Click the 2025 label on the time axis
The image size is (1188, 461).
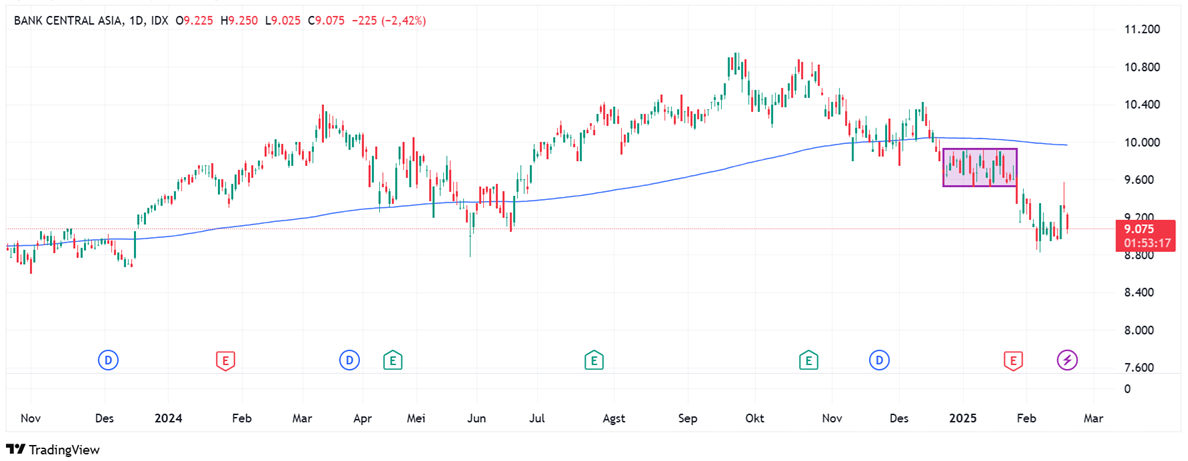(x=964, y=418)
